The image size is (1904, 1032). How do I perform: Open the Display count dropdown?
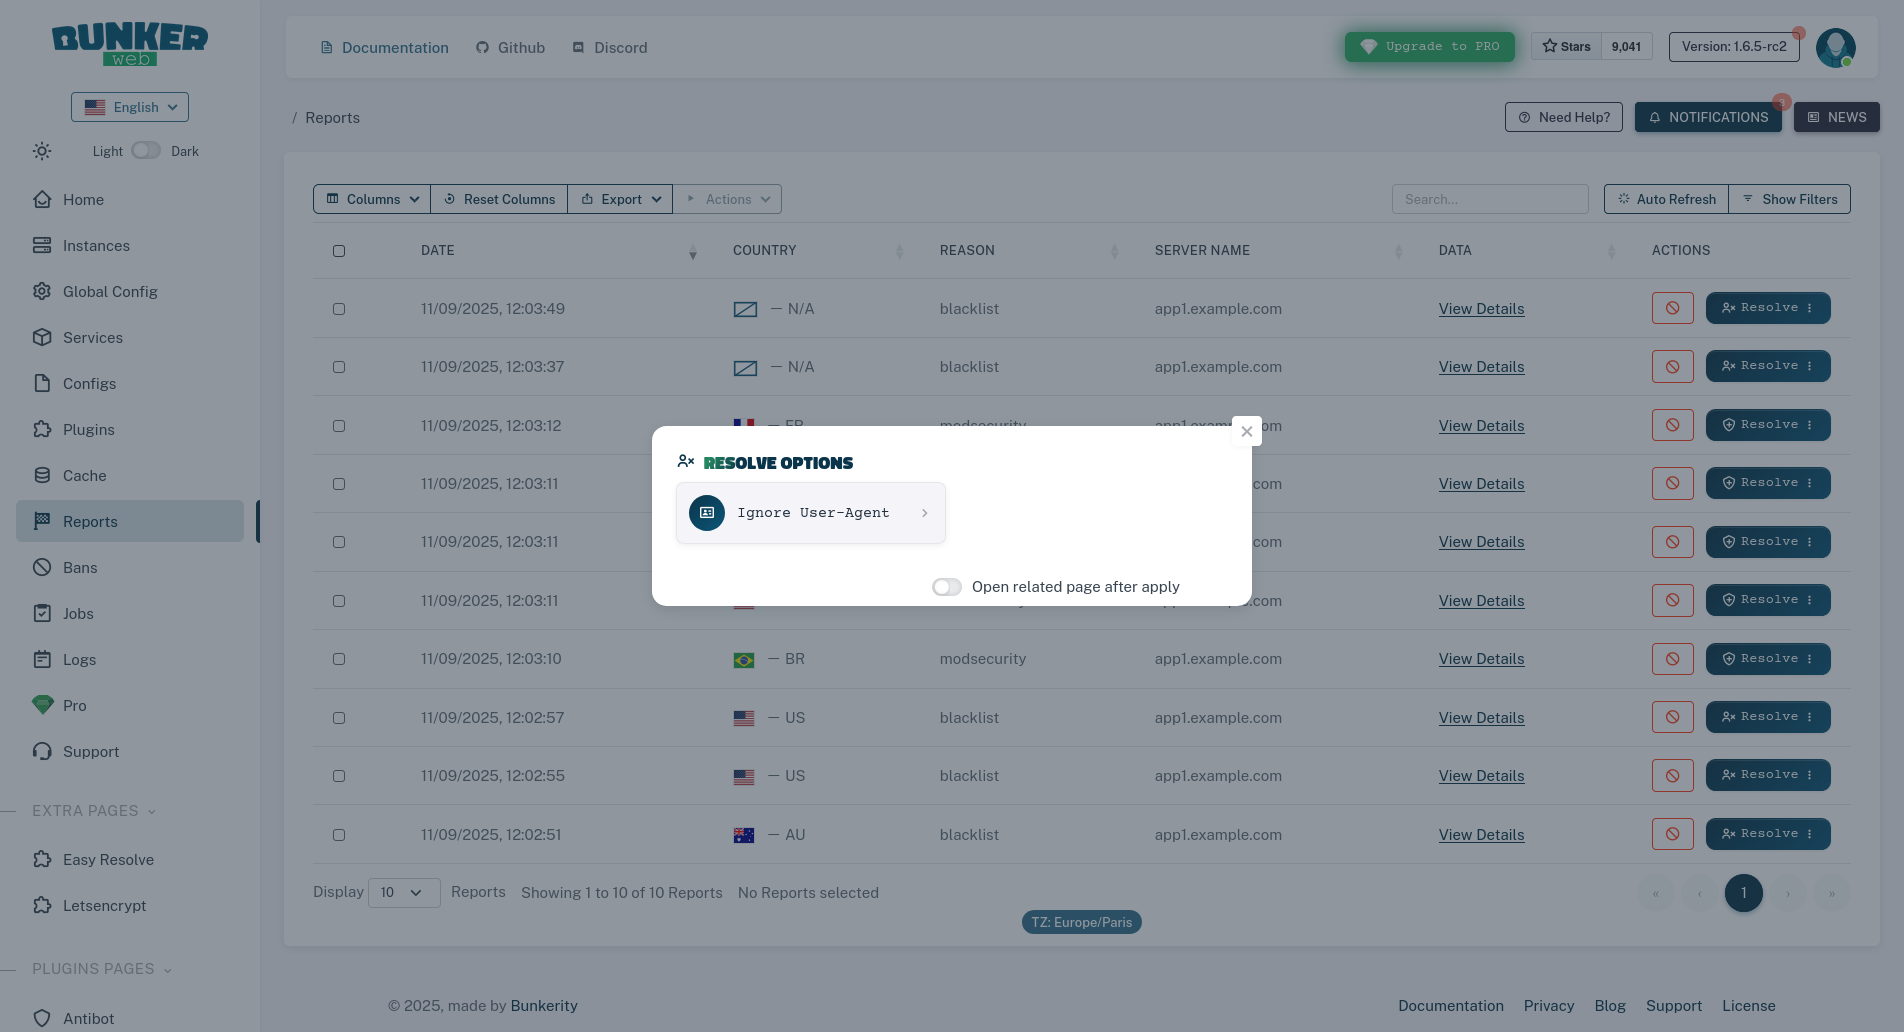(404, 892)
